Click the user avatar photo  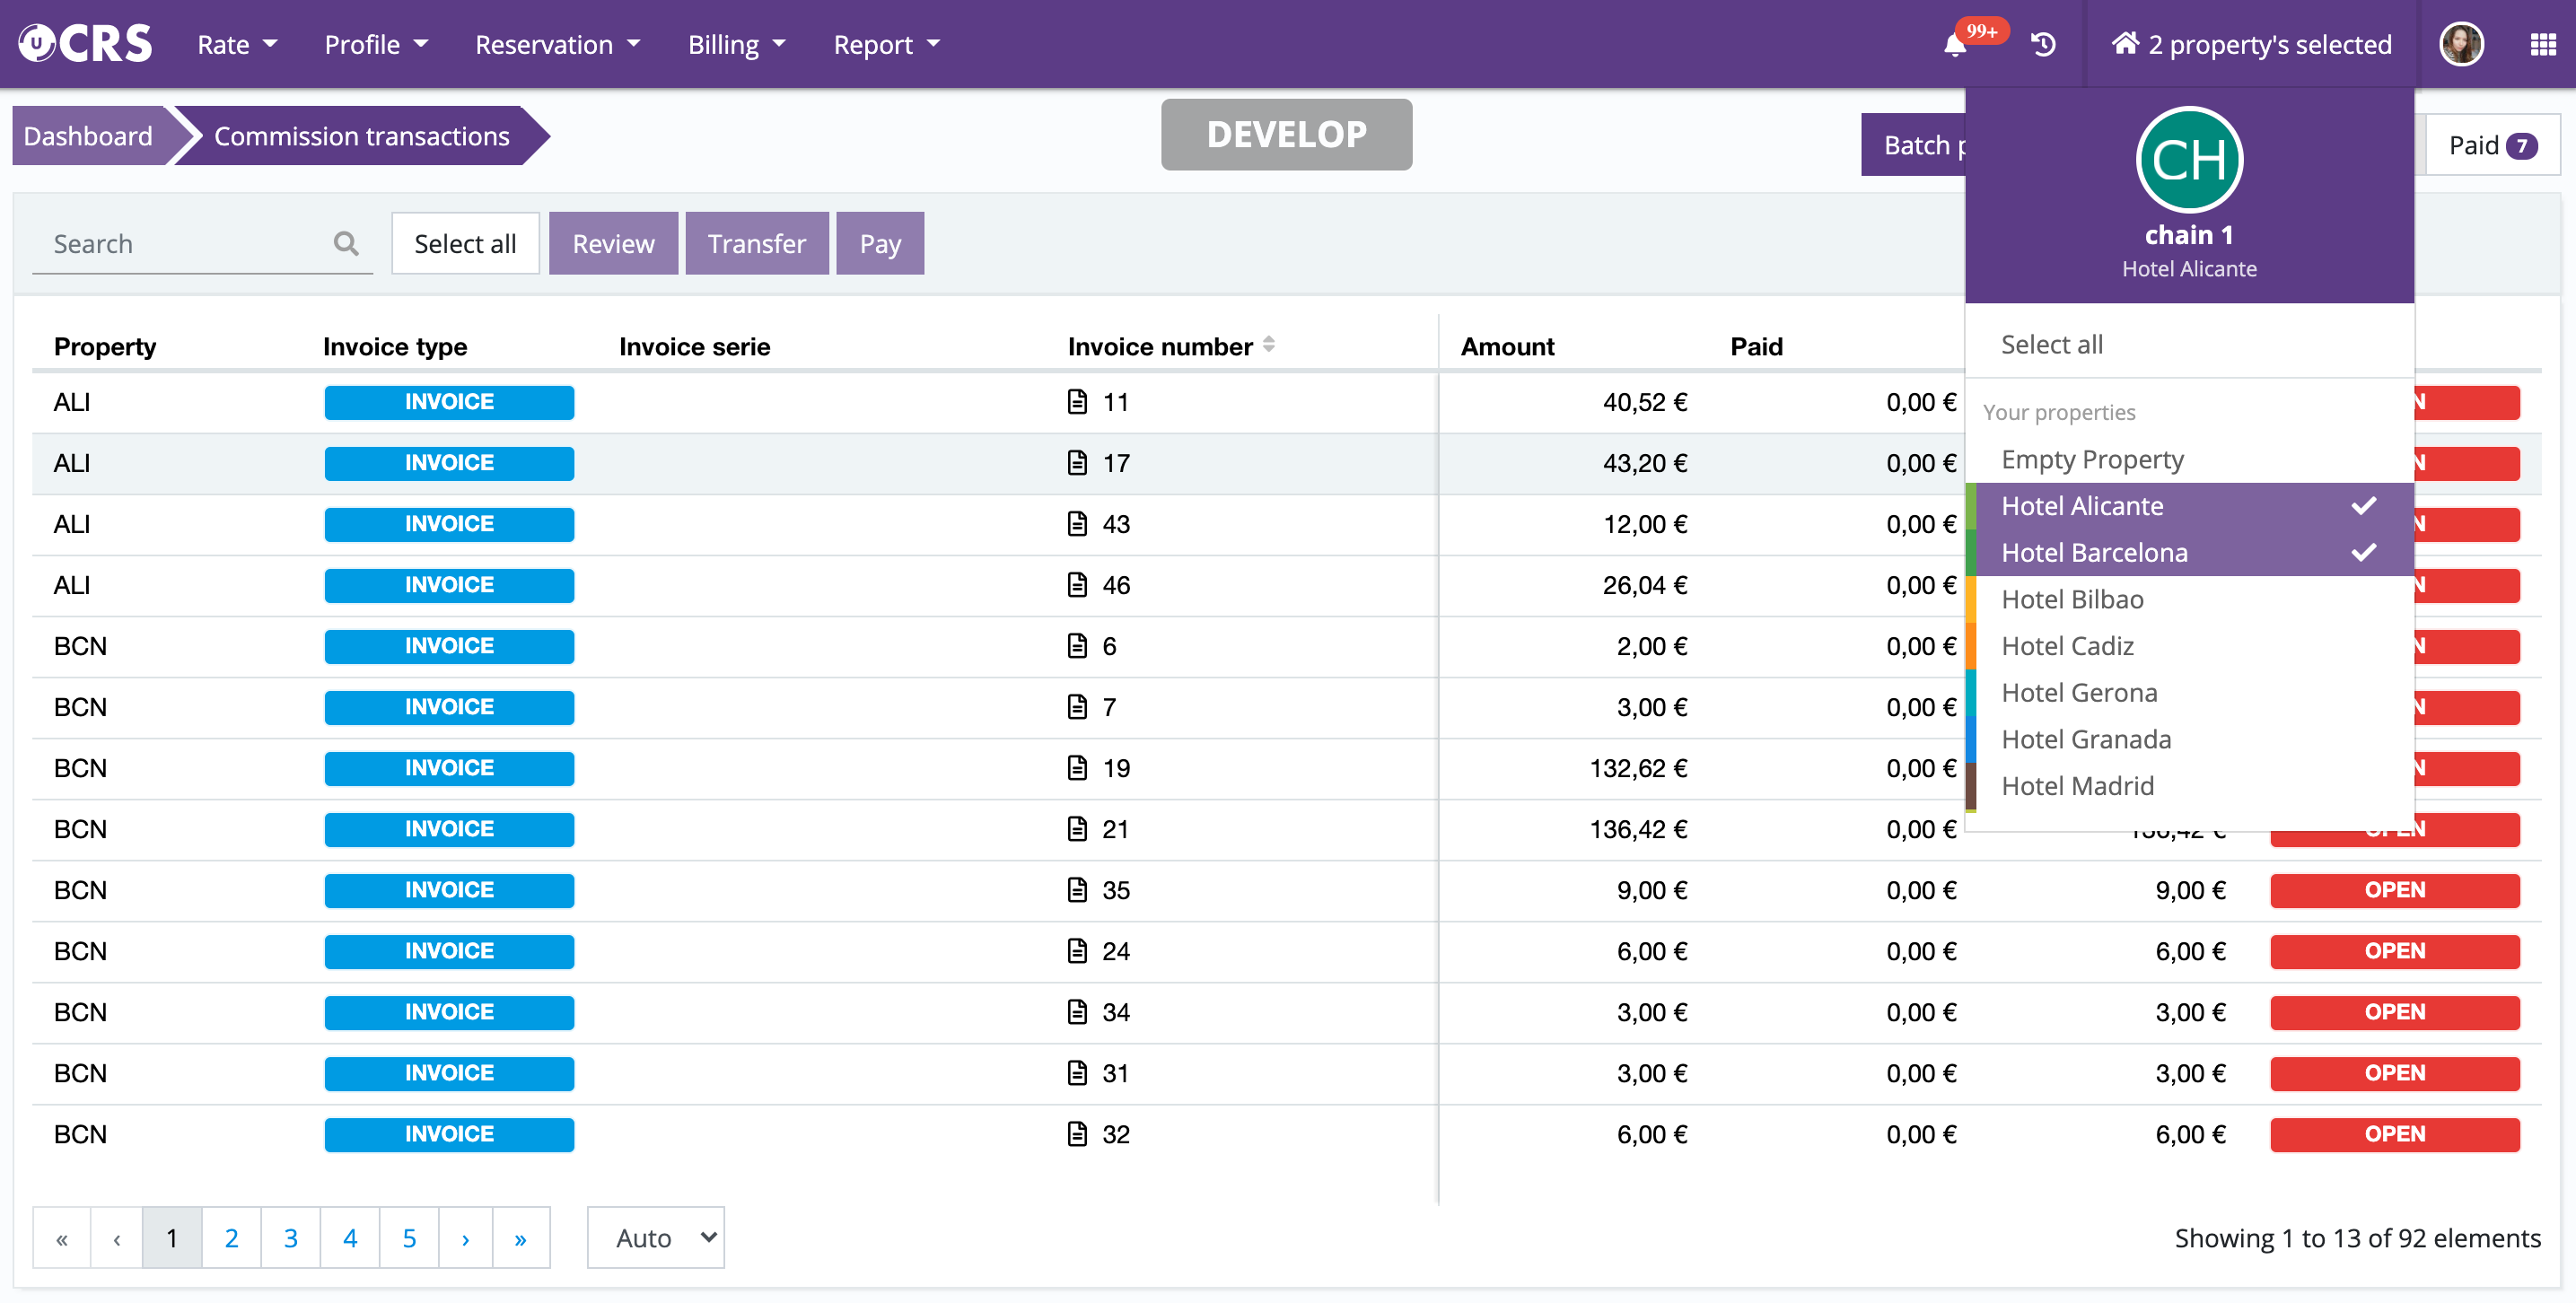[2461, 45]
